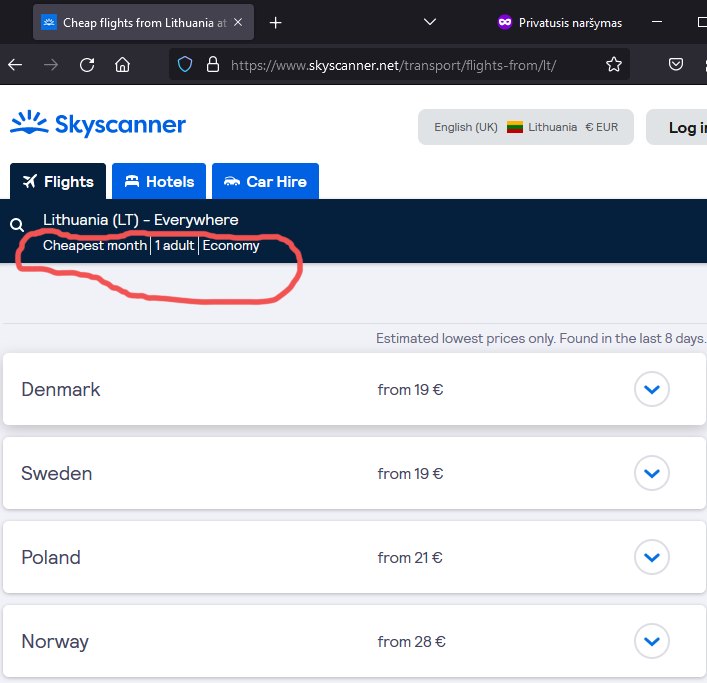The image size is (707, 683).
Task: Bookmark this page with the star icon
Action: [614, 64]
